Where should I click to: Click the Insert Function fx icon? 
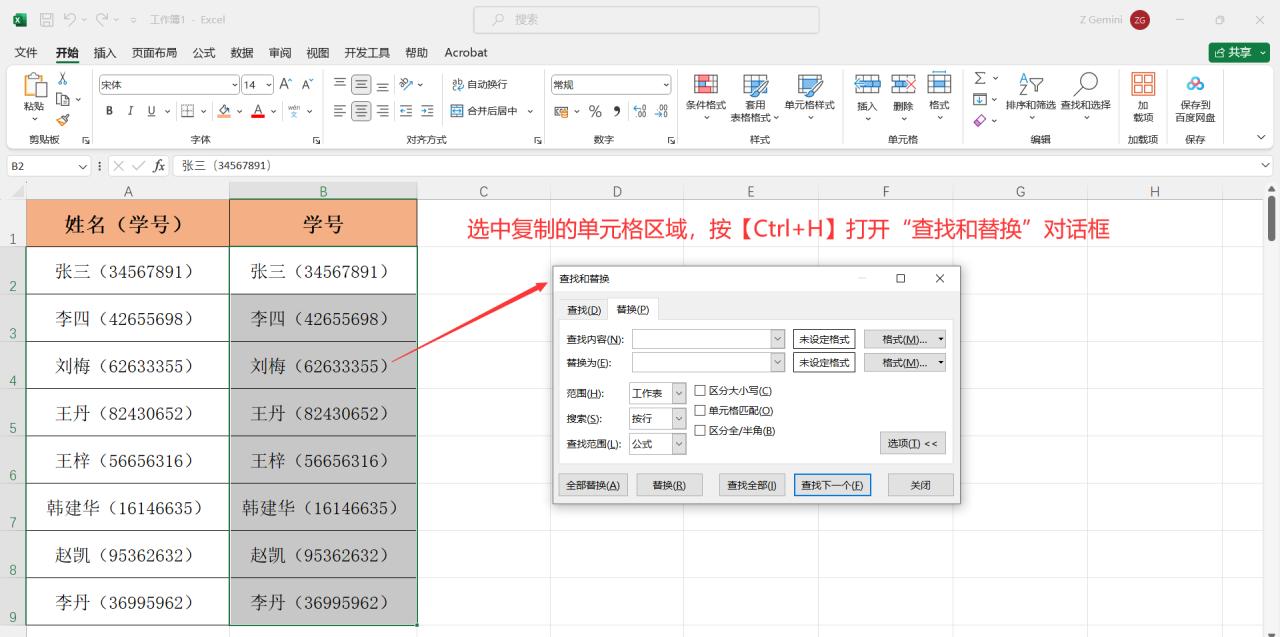point(159,166)
